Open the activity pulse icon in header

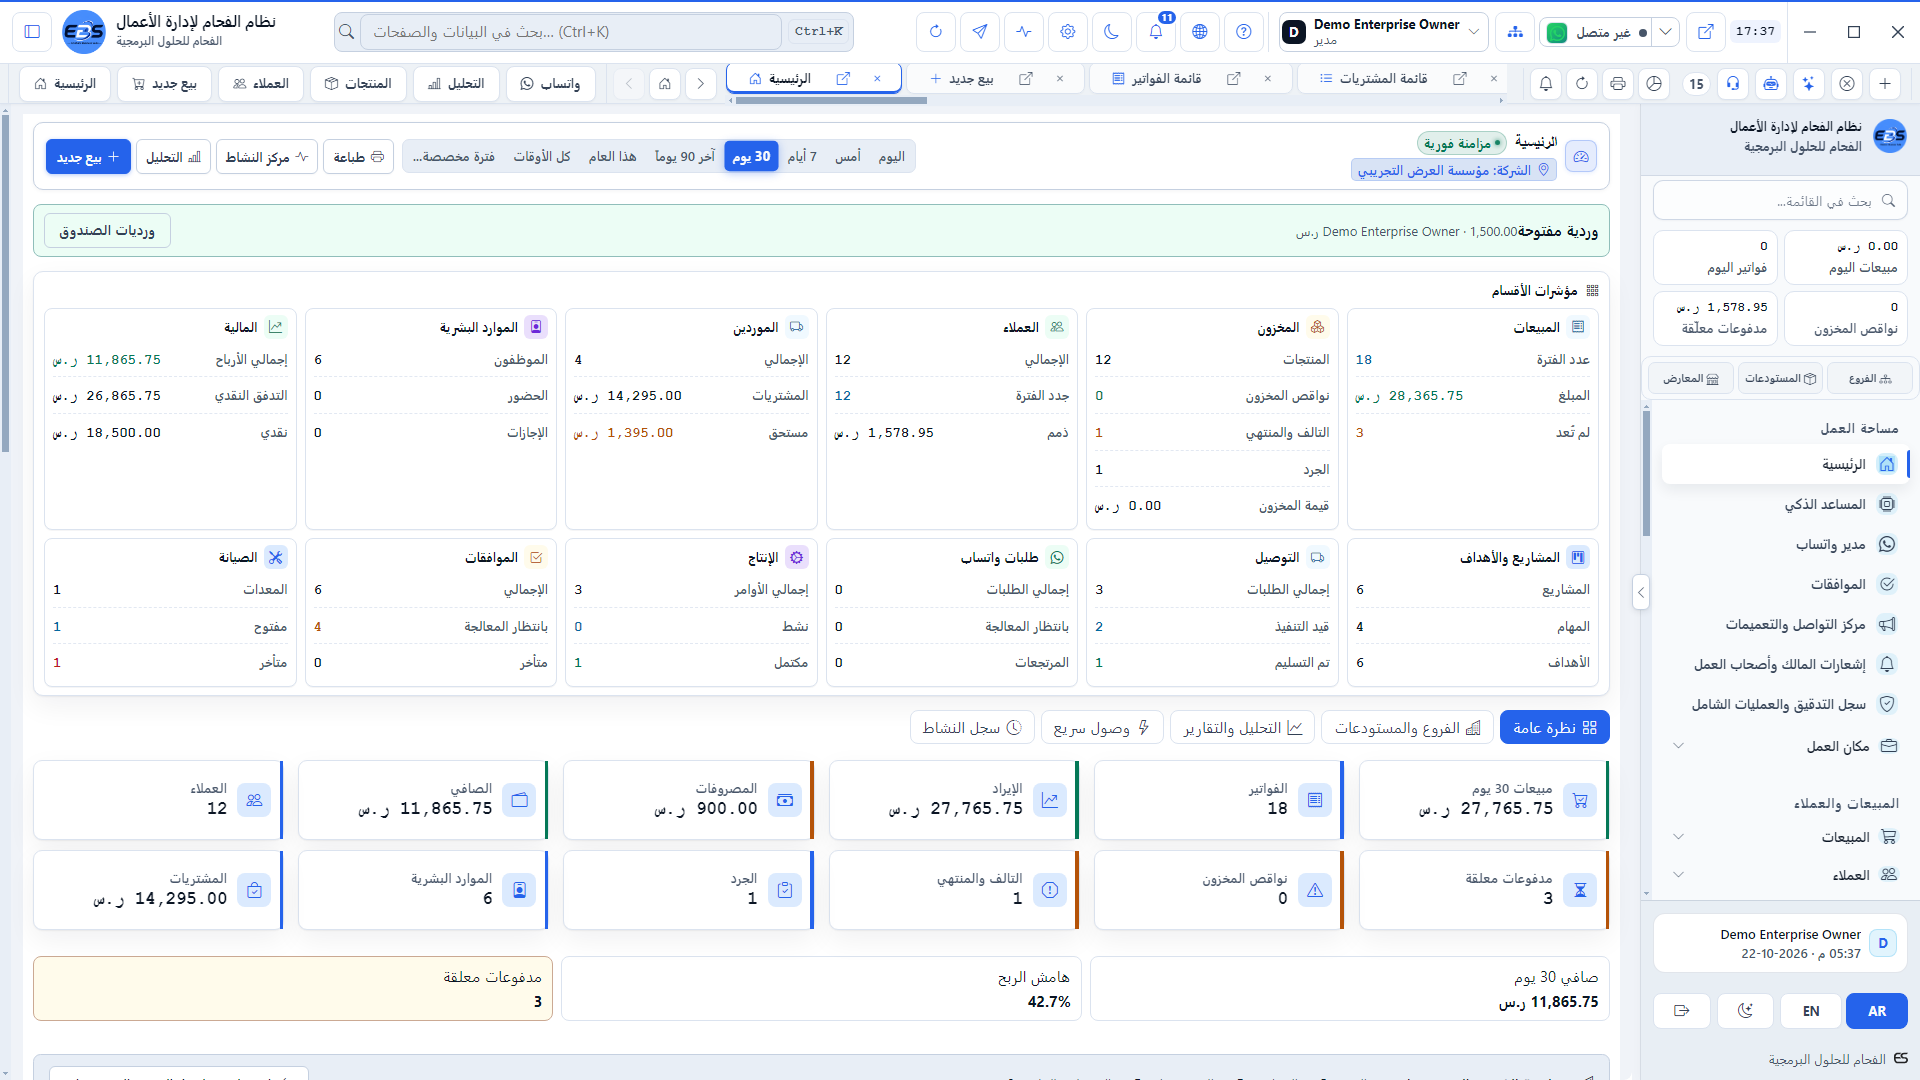tap(1024, 32)
